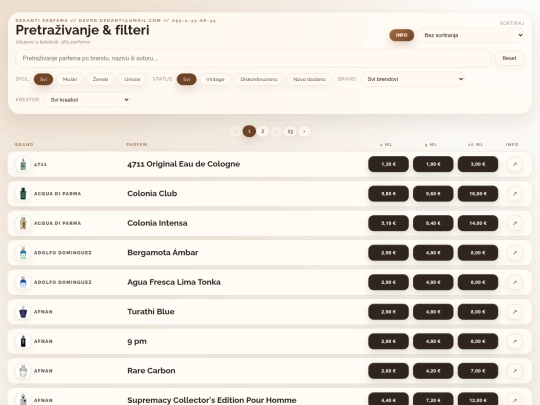The image size is (540, 405).
Task: Filter by Ženski gender
Action: click(100, 79)
